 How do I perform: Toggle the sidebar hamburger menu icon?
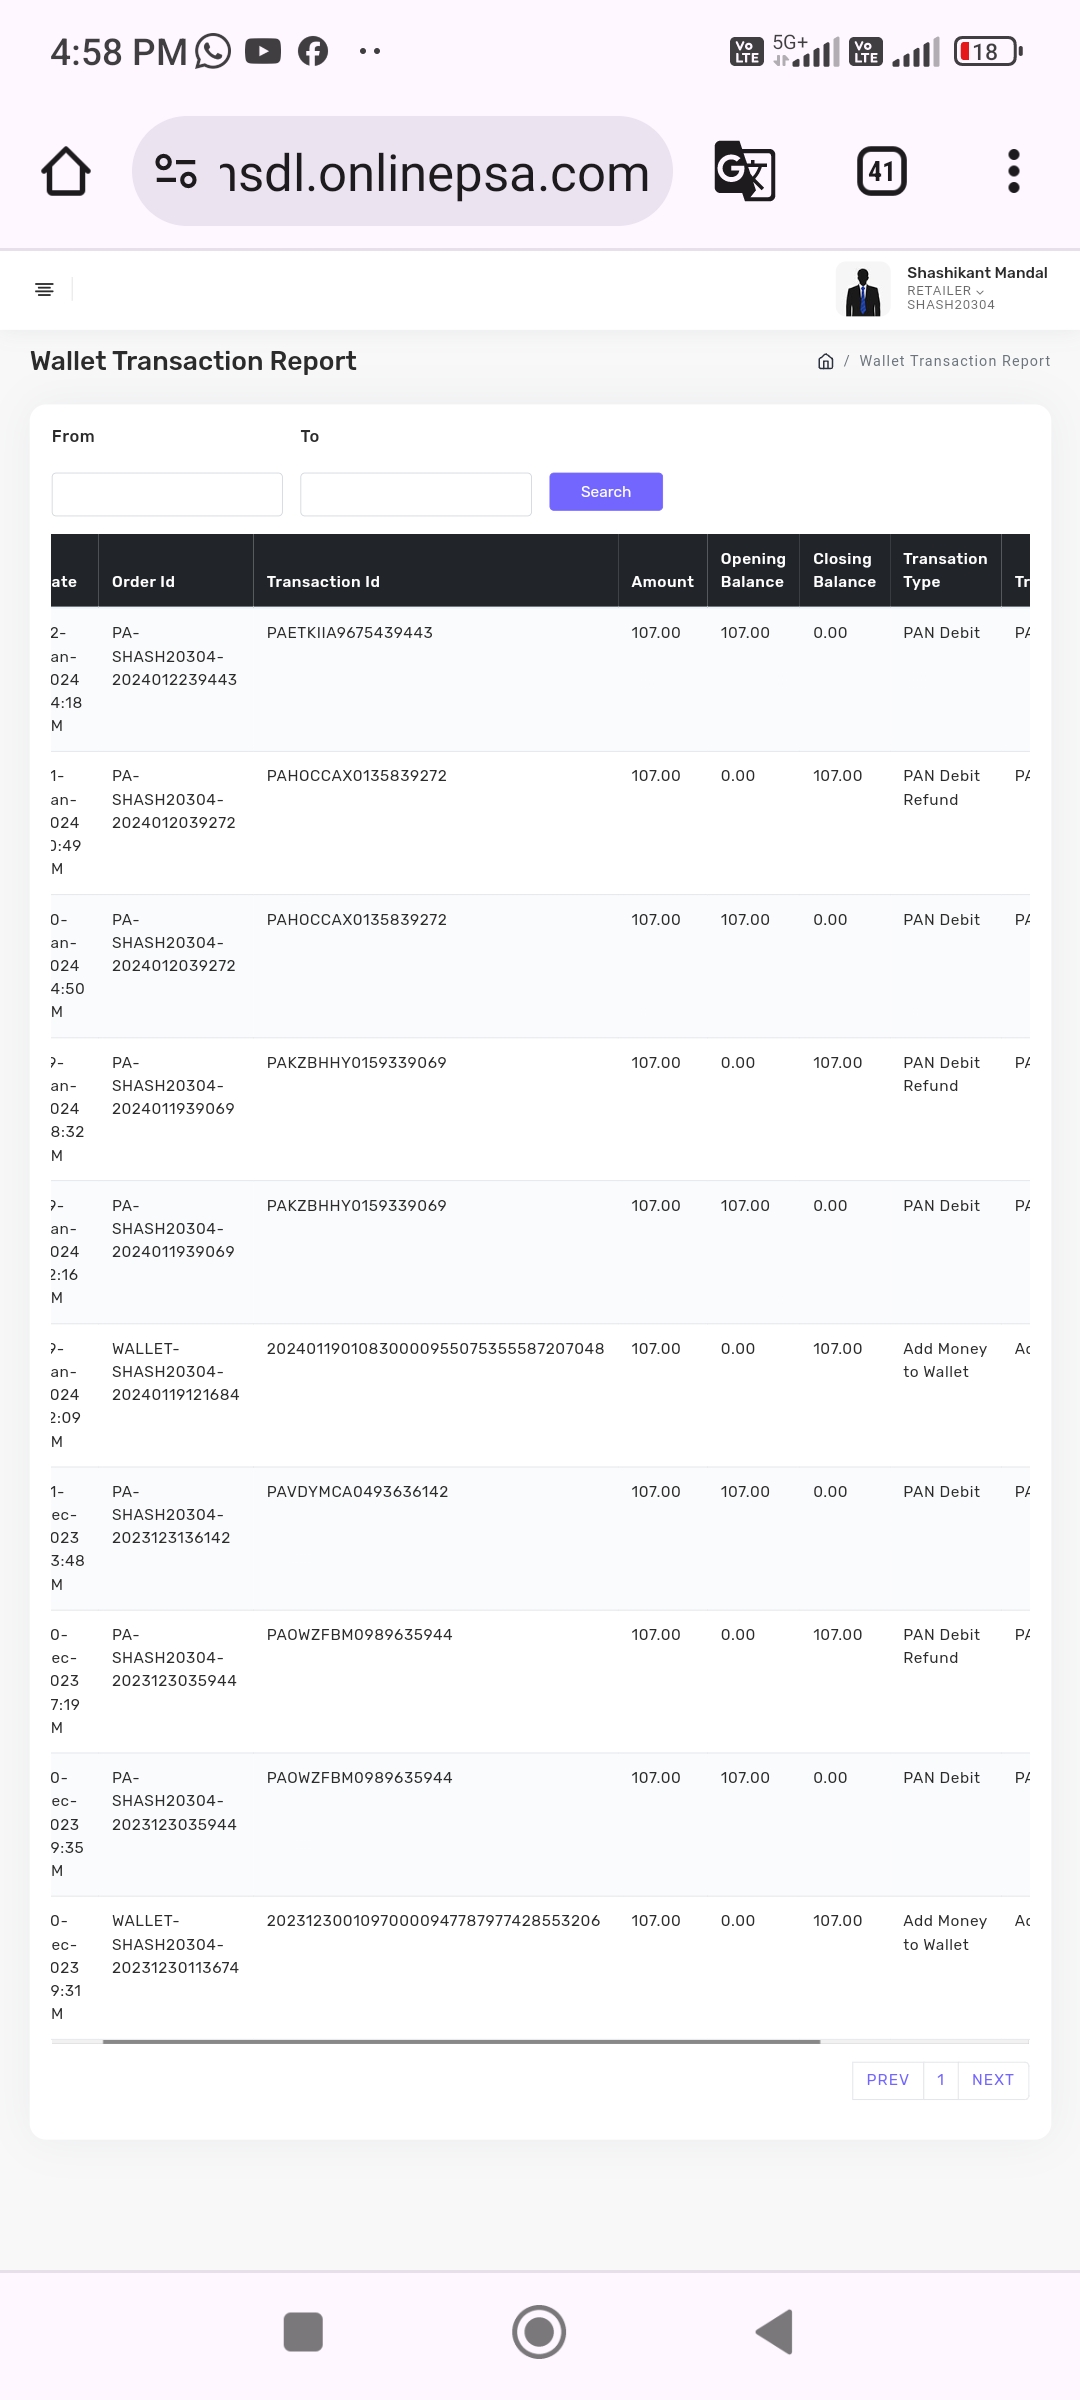click(44, 290)
